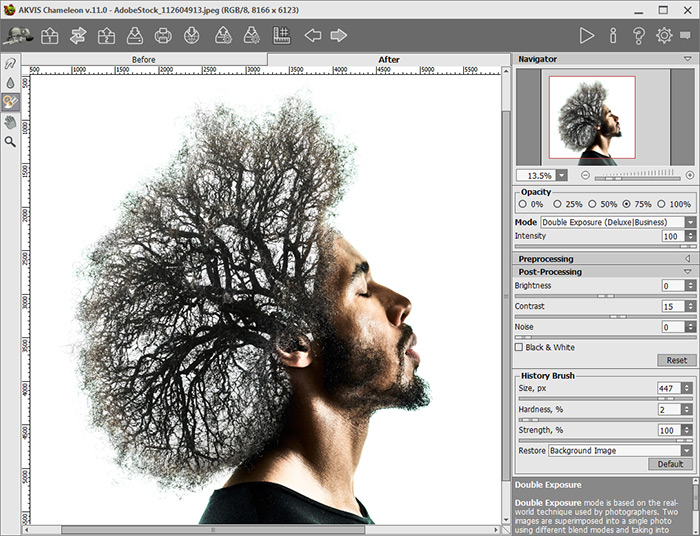This screenshot has height=536, width=700.
Task: Set opacity to 50%
Action: click(x=592, y=204)
